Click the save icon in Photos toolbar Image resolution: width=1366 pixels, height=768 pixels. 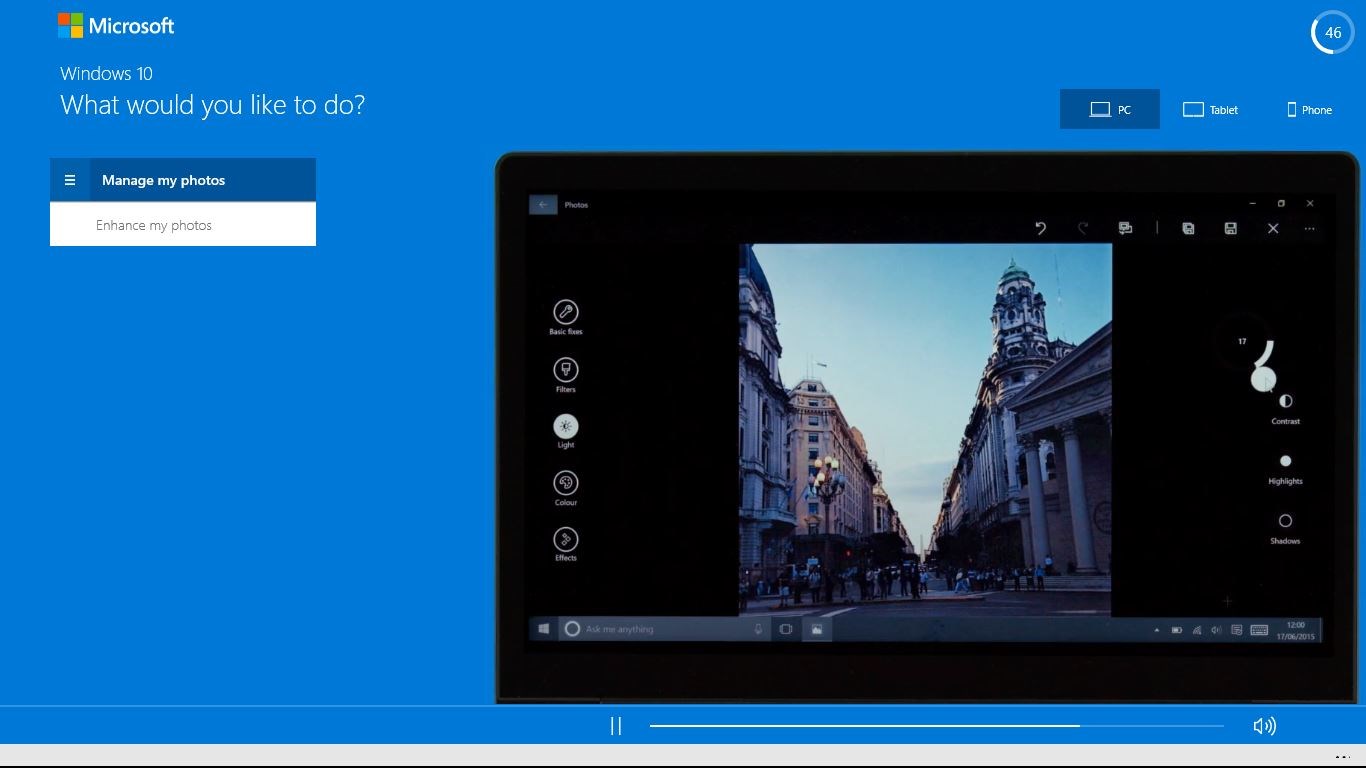coord(1230,228)
